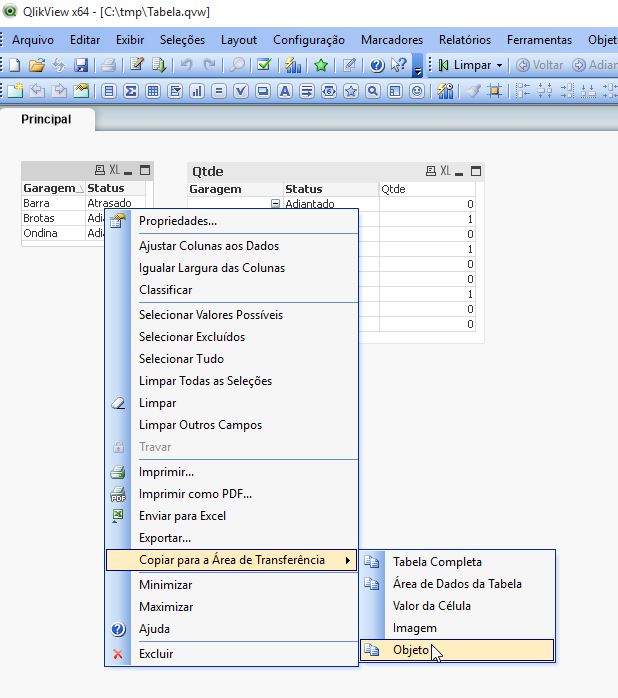Select Propriedades... from context menu

pyautogui.click(x=231, y=221)
